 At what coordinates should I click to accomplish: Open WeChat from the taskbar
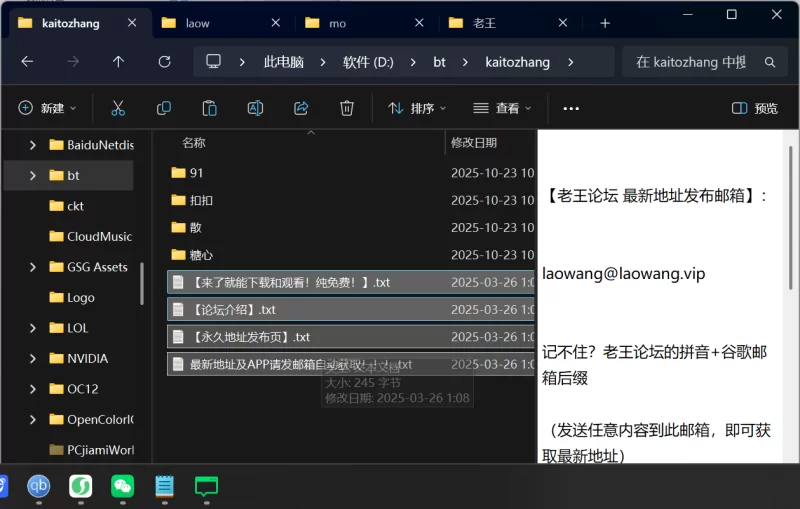point(122,487)
